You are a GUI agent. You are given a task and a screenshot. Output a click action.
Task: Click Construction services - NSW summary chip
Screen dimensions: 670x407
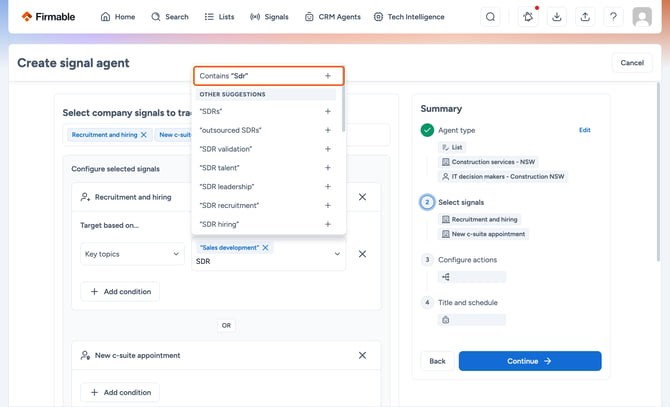tap(488, 162)
